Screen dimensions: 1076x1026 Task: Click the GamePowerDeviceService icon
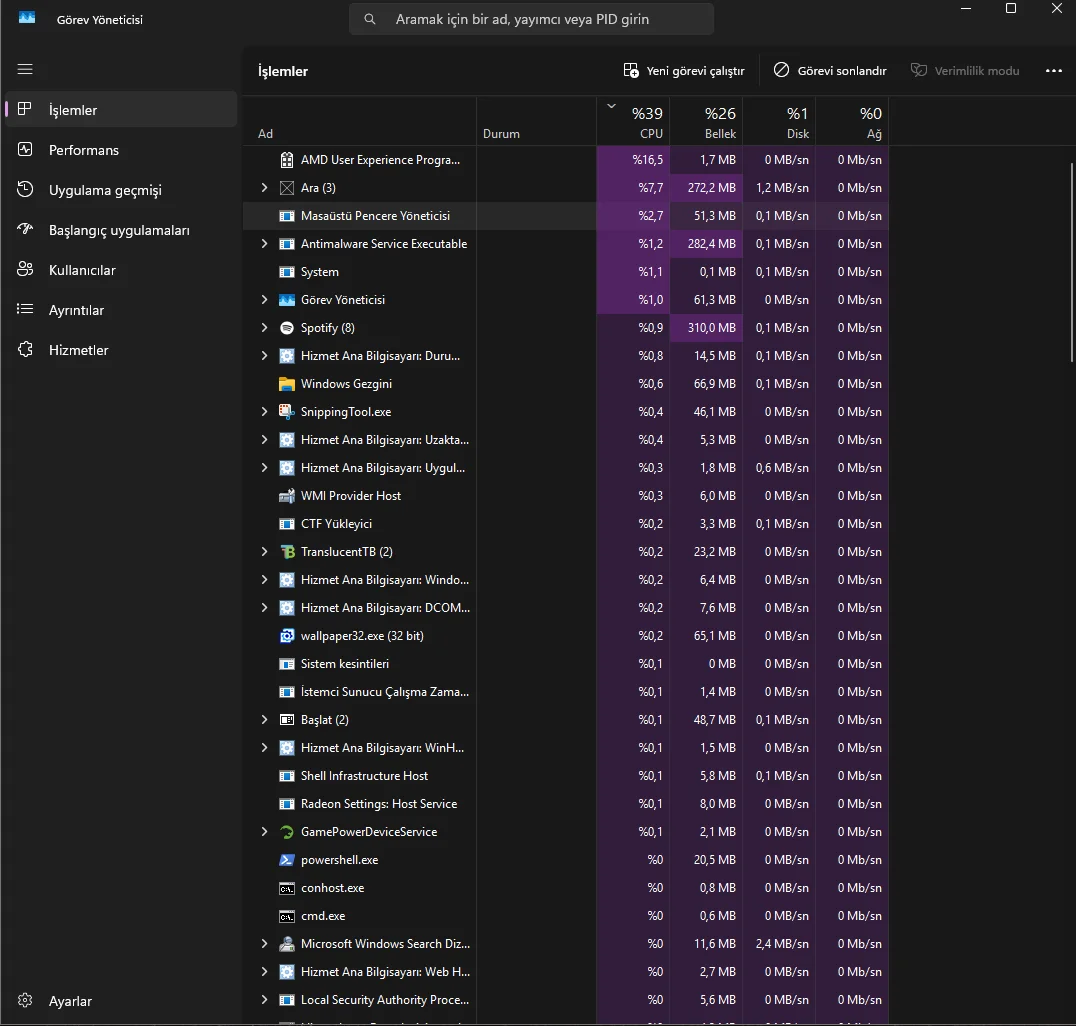[x=287, y=832]
